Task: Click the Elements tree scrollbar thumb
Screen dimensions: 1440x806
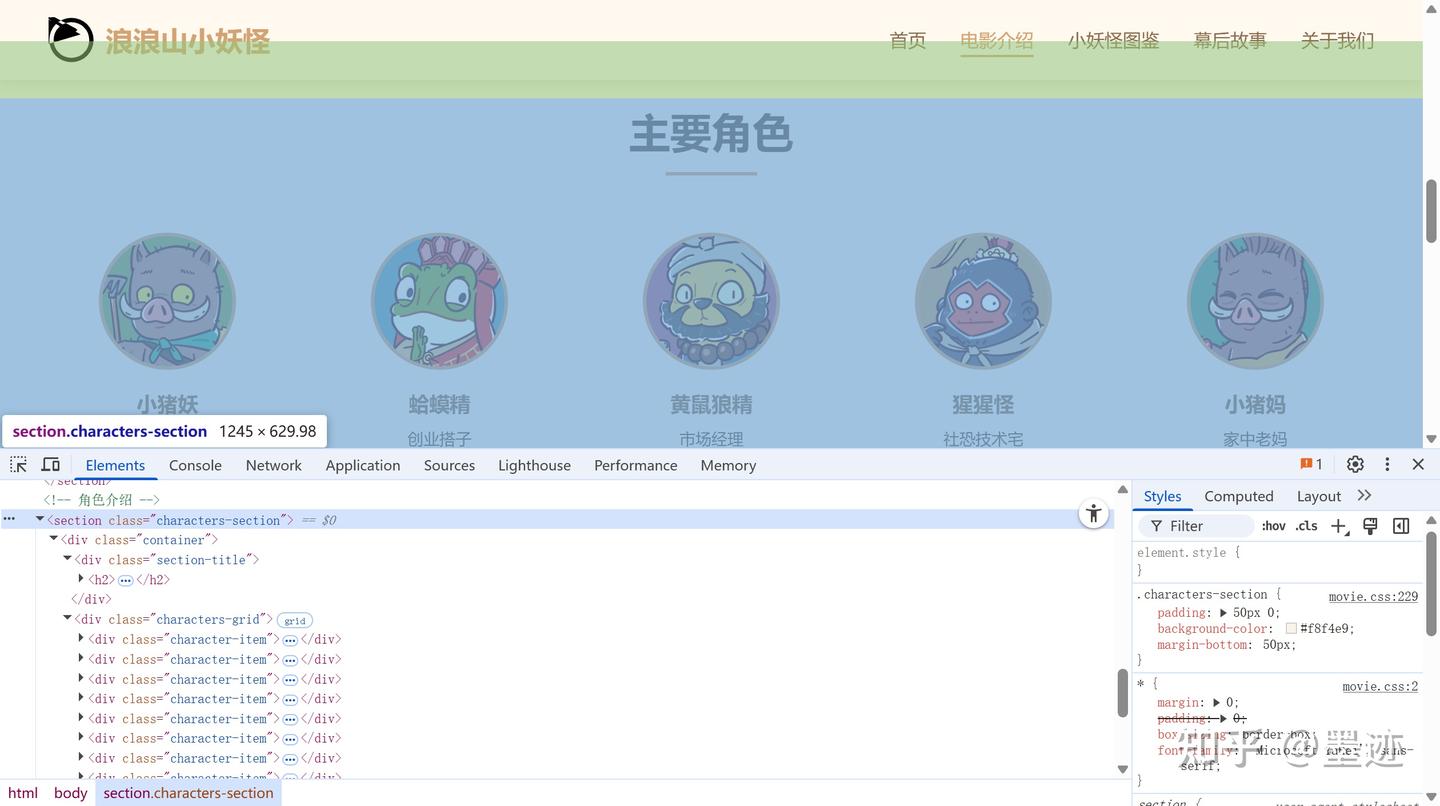Action: 1123,693
